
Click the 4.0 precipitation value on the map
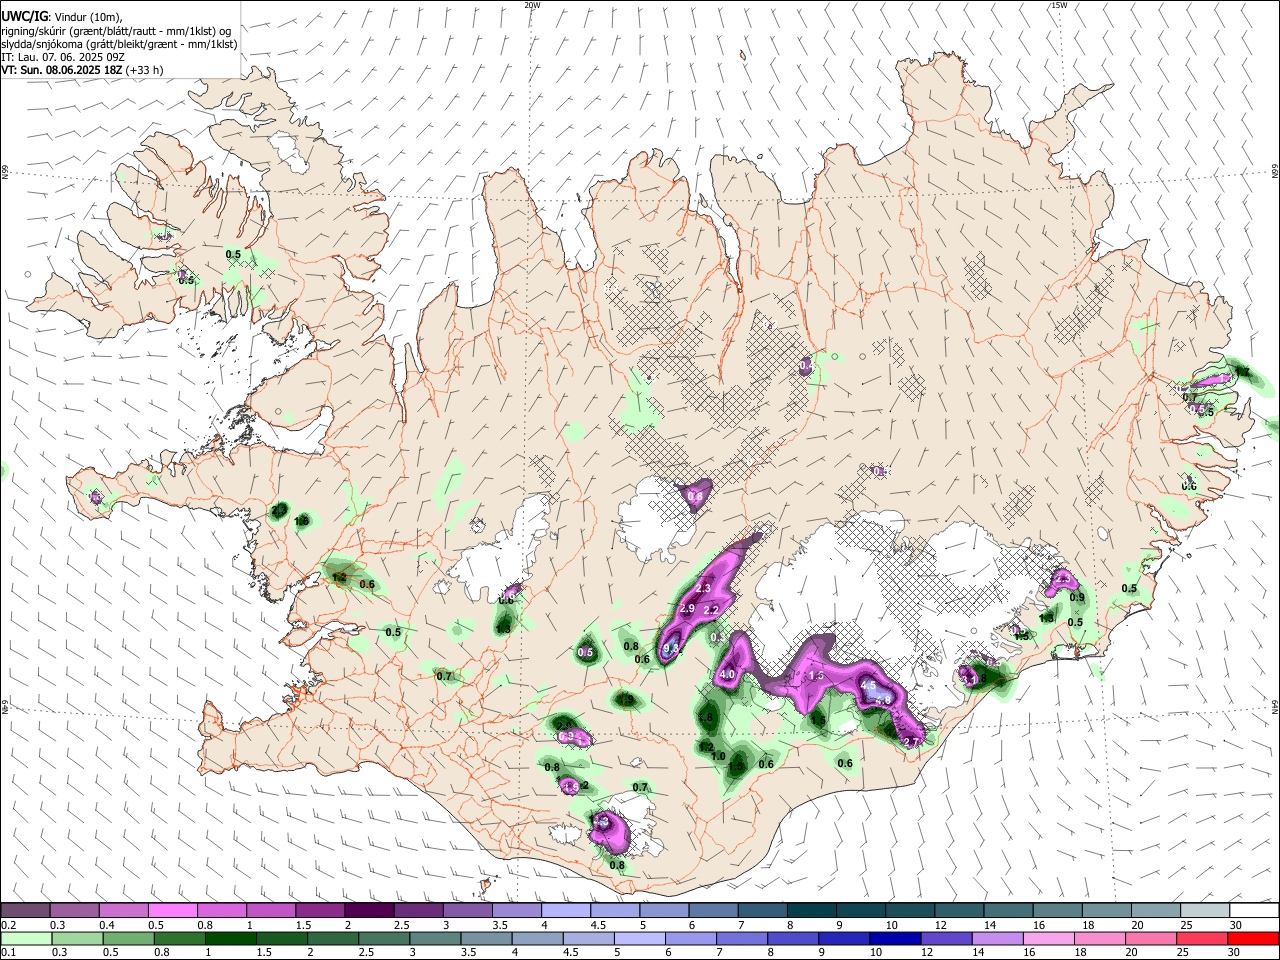point(727,675)
